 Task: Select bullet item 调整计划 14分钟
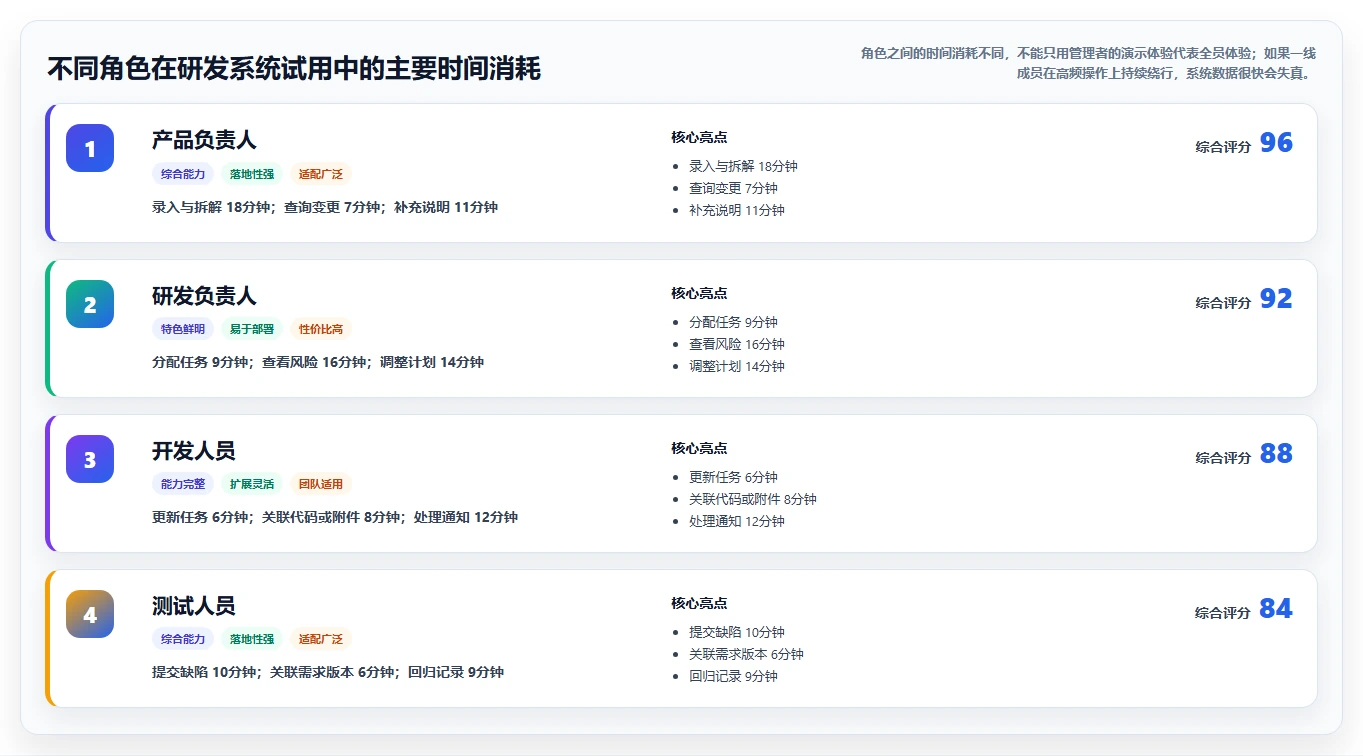[x=737, y=366]
